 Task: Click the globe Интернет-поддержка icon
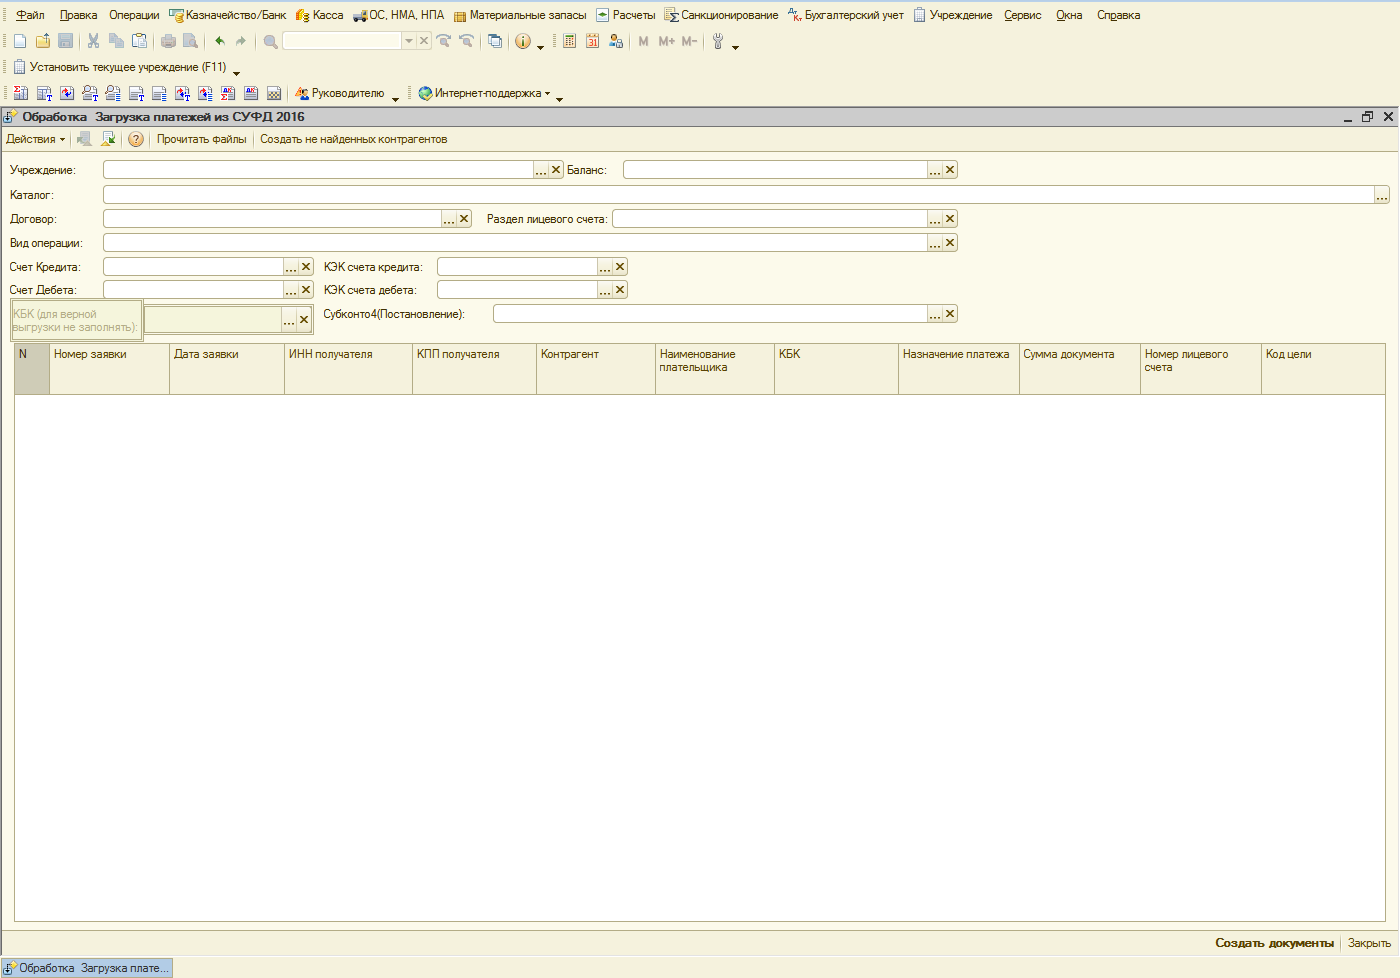(425, 93)
